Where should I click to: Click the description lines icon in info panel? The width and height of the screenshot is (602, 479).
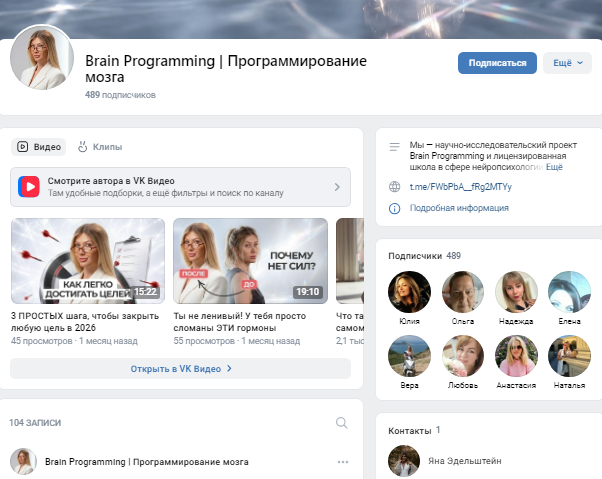[x=394, y=147]
